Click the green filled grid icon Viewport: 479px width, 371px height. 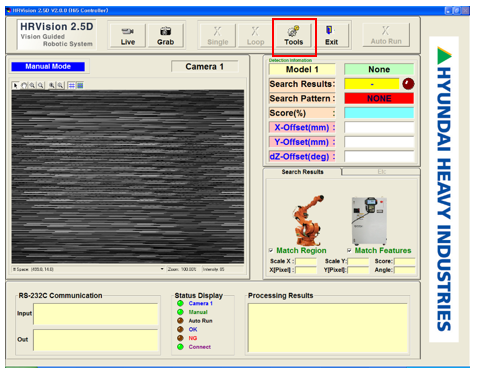coord(80,85)
